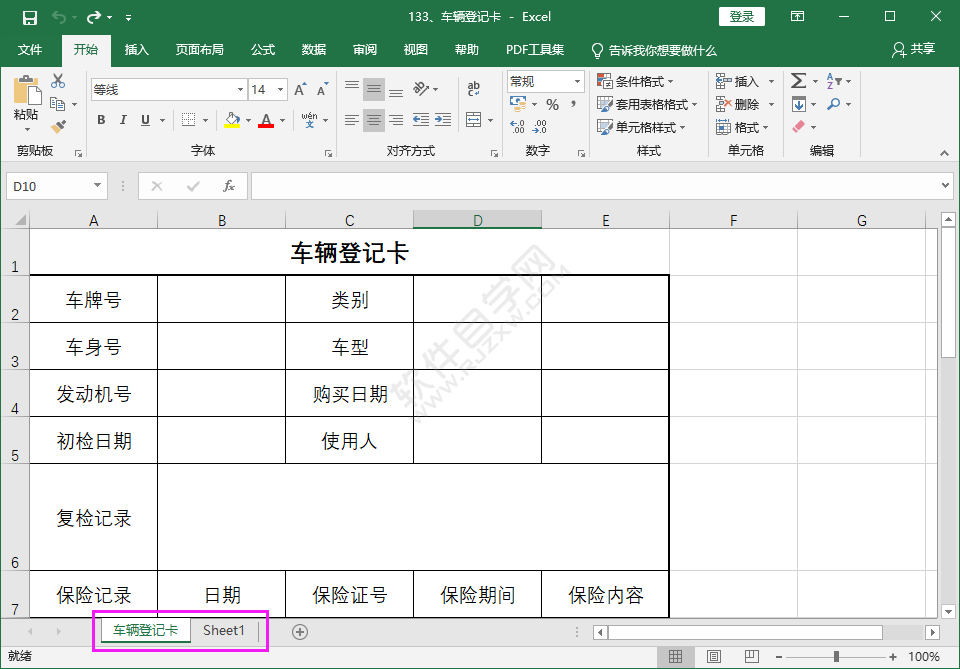Viewport: 960px width, 669px height.
Task: Switch to the 插入 ribbon tab
Action: [137, 49]
